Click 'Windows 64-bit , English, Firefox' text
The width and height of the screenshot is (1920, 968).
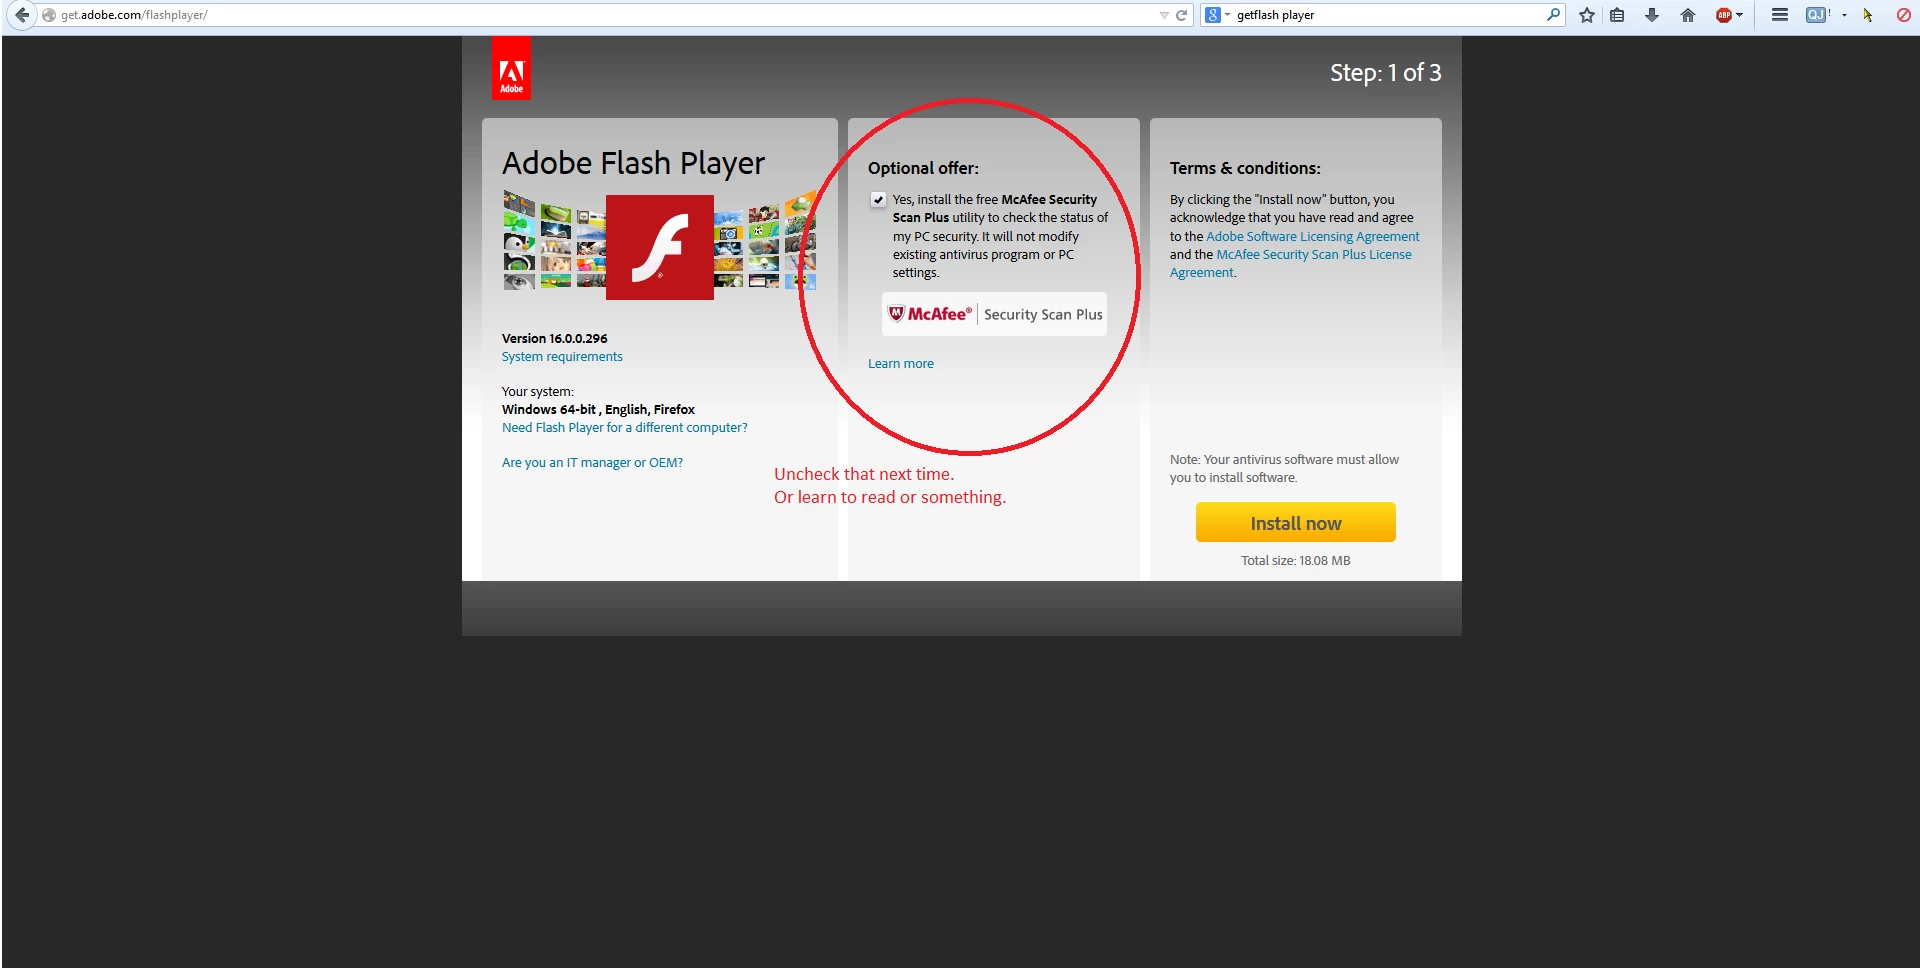(598, 410)
